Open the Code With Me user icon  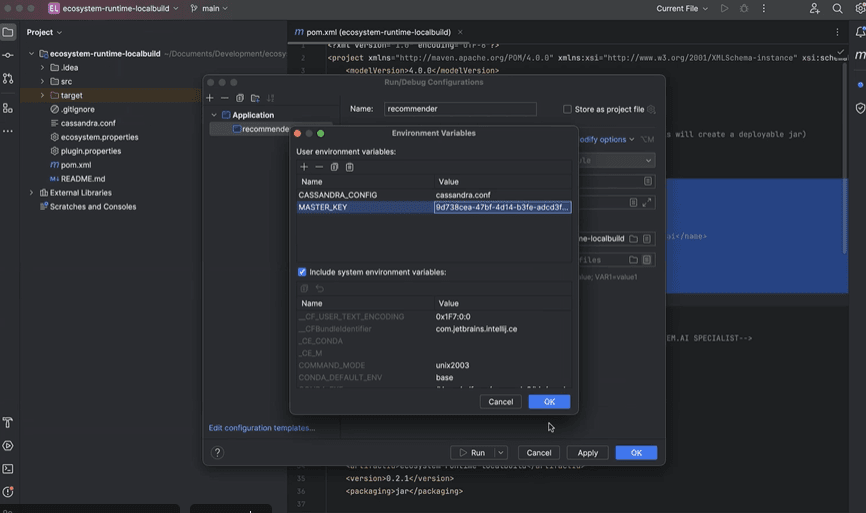[x=815, y=8]
